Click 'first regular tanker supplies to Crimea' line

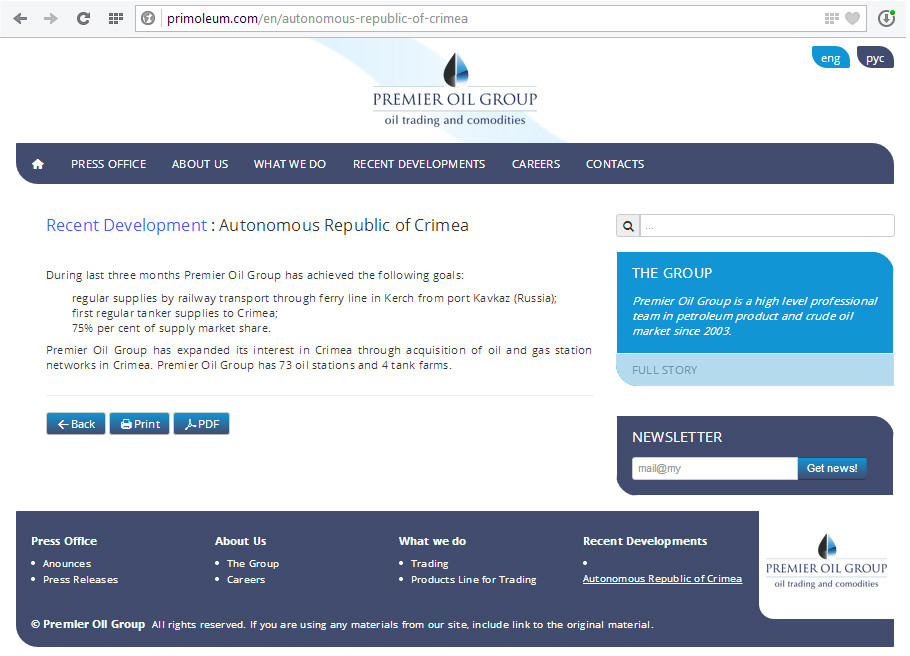pyautogui.click(x=175, y=313)
